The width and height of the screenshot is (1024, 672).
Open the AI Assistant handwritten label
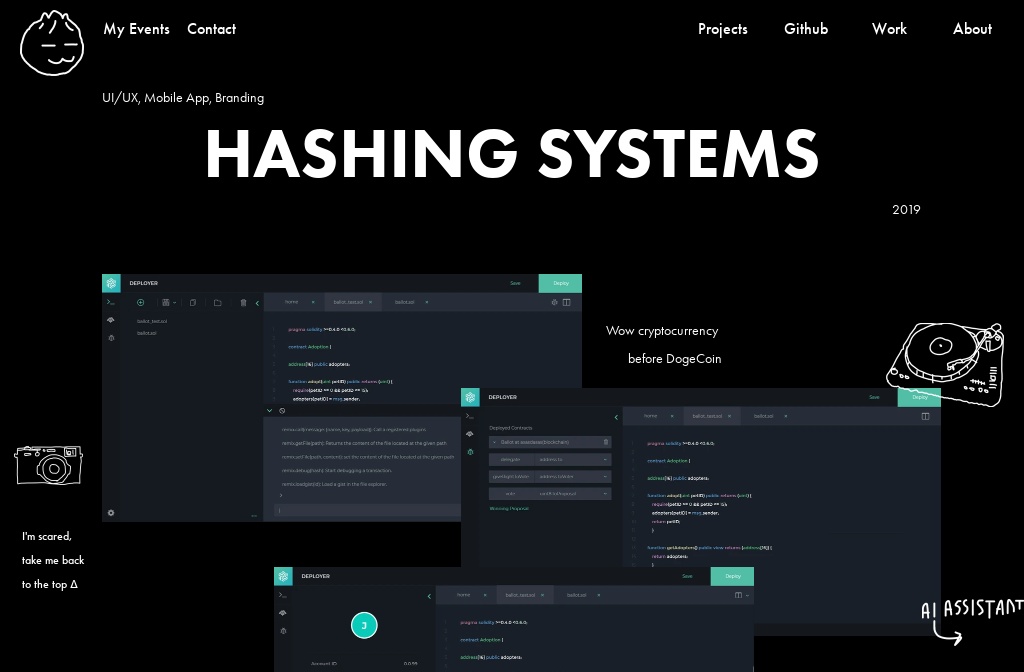coord(972,620)
